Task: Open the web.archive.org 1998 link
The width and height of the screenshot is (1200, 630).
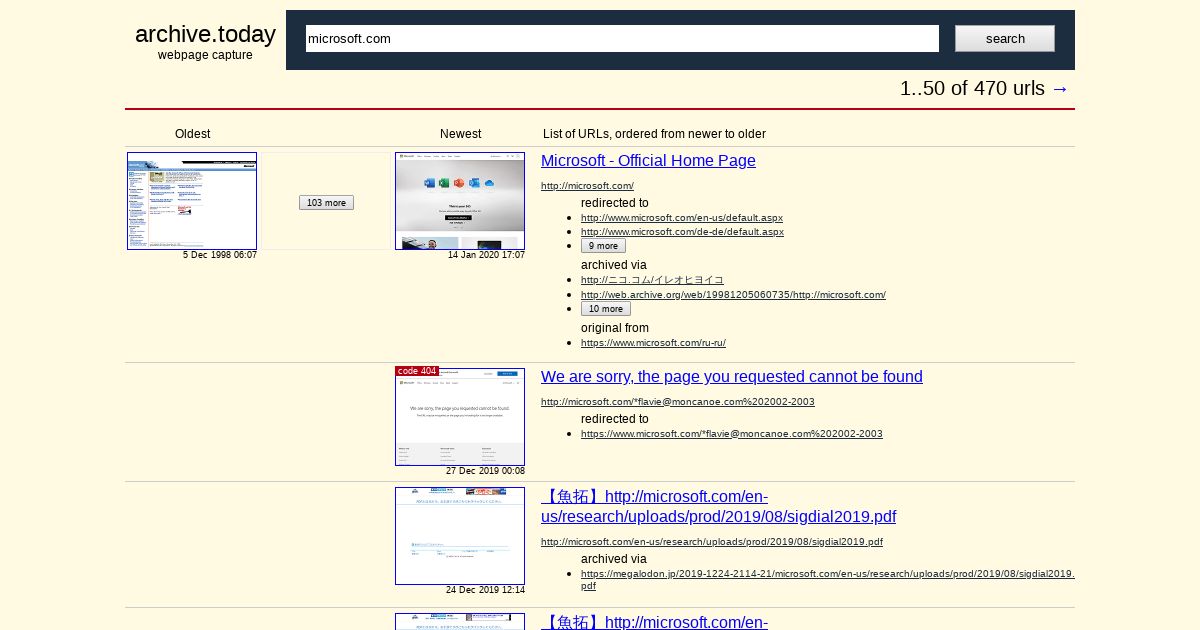Action: (x=733, y=294)
